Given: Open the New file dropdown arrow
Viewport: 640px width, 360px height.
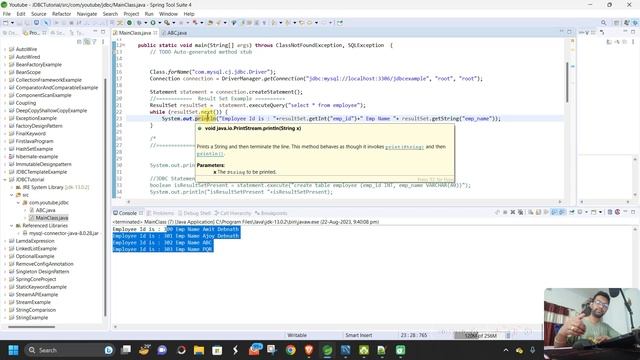Looking at the screenshot, I should [12, 23].
